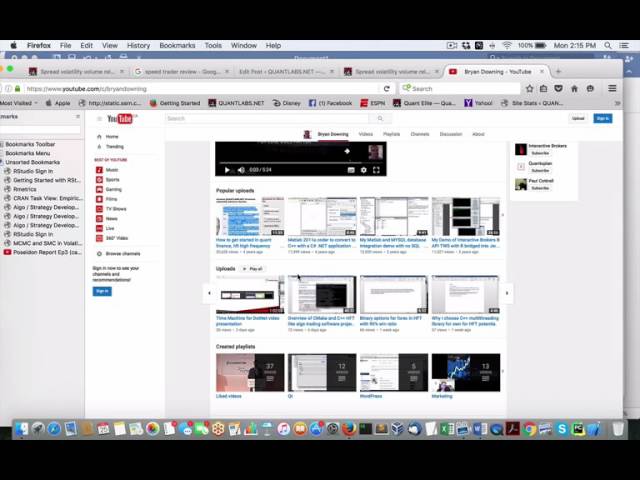Open the Liked videos playlist thumbnail
The width and height of the screenshot is (640, 480).
[250, 373]
